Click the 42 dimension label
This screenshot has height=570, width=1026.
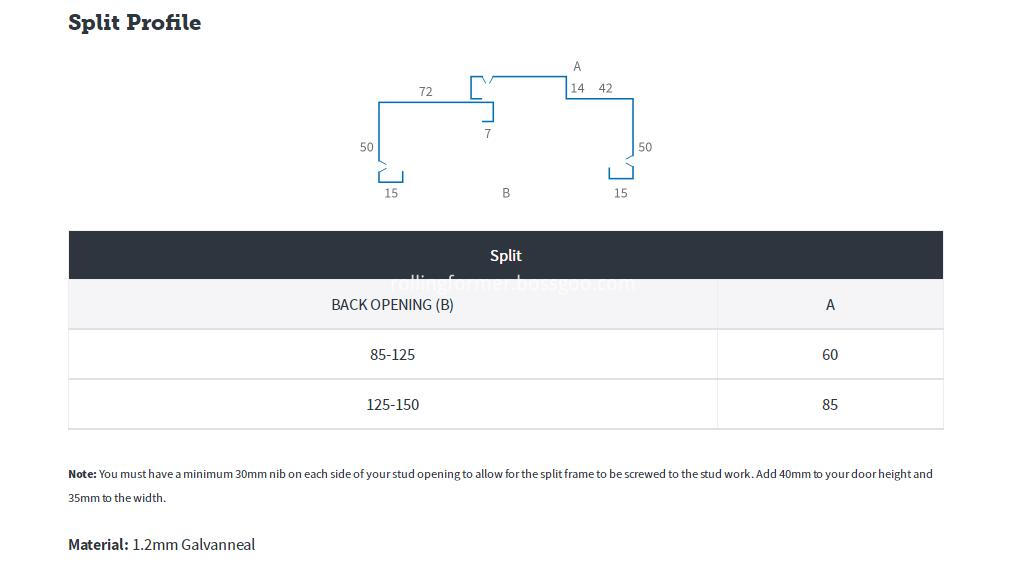coord(605,88)
